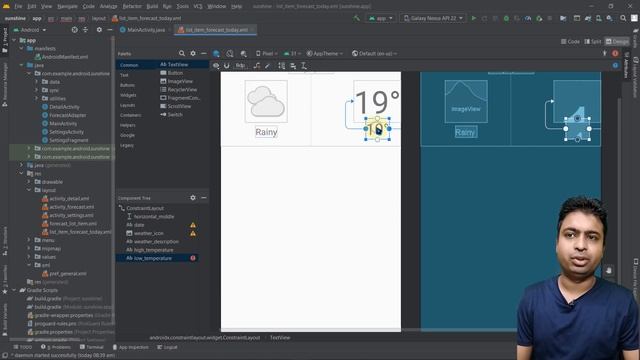Image resolution: width=640 pixels, height=360 pixels.
Task: Click warning icon beside weather_icon component
Action: click(193, 233)
